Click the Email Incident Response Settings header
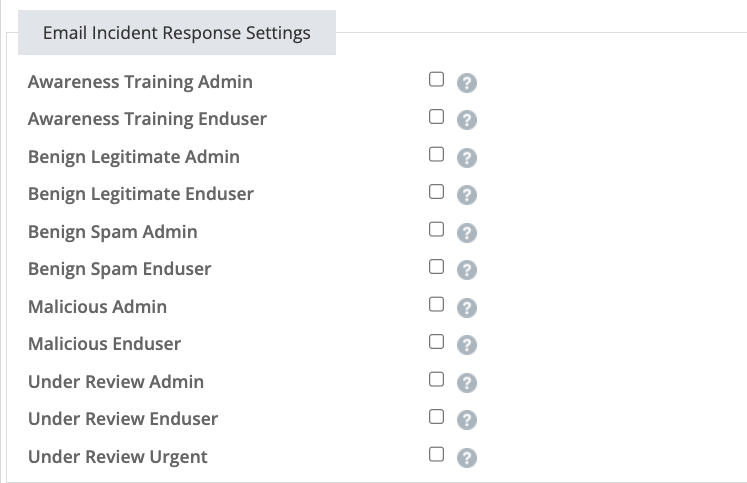This screenshot has width=747, height=483. point(177,32)
